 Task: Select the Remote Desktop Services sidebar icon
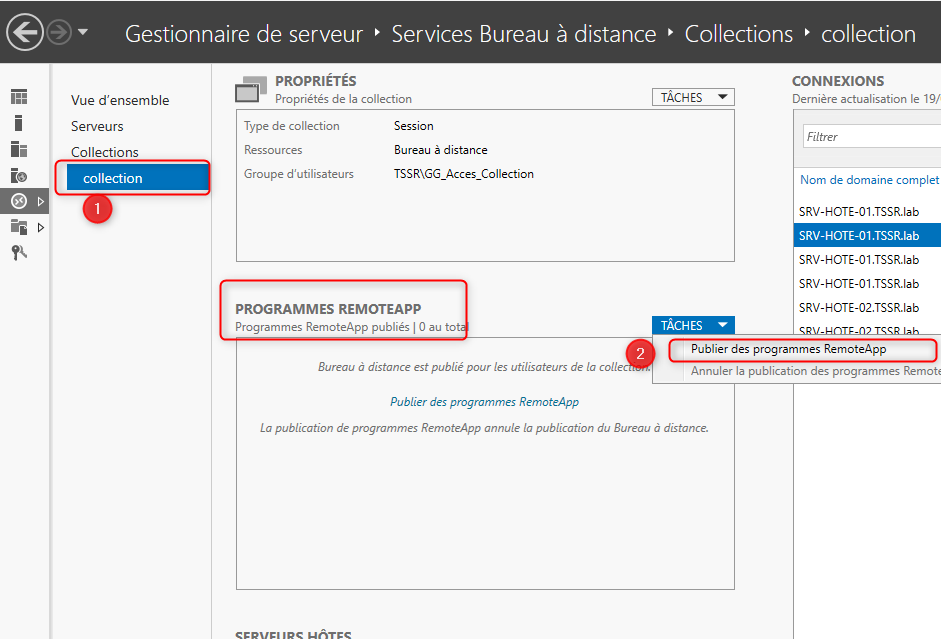[x=21, y=200]
